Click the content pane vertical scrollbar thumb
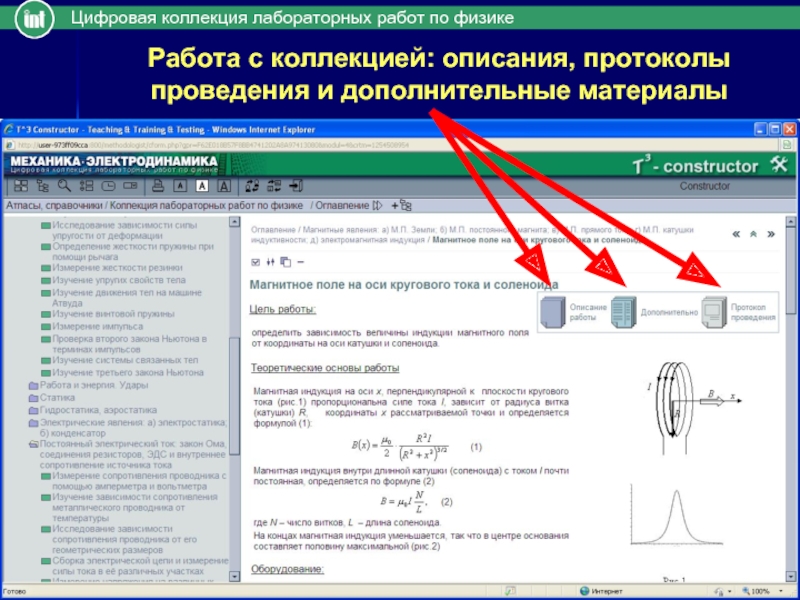This screenshot has height=600, width=800. tap(790, 270)
